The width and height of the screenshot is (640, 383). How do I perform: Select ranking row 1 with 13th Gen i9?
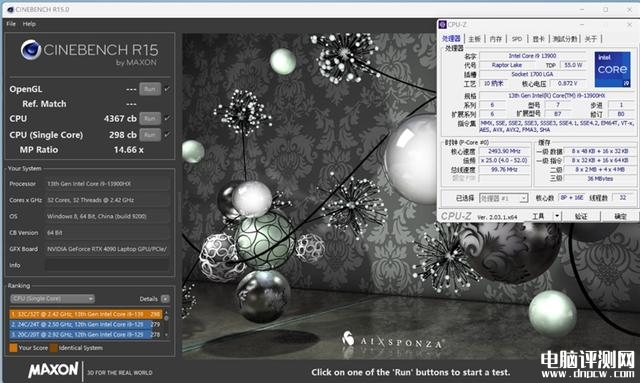(x=86, y=314)
